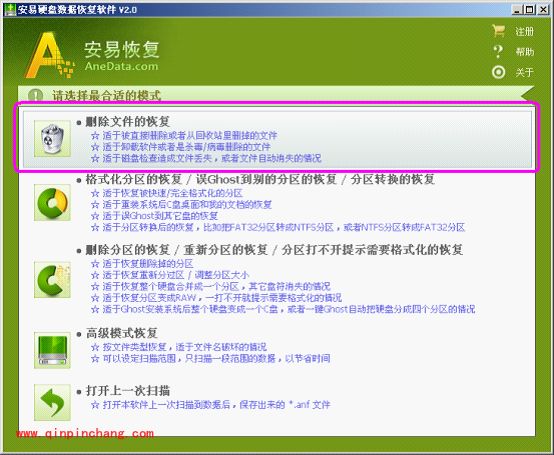Click the line 适于恢复重新分过区 / 调整分区大小
Viewport: 554px width, 455px height.
click(x=170, y=275)
